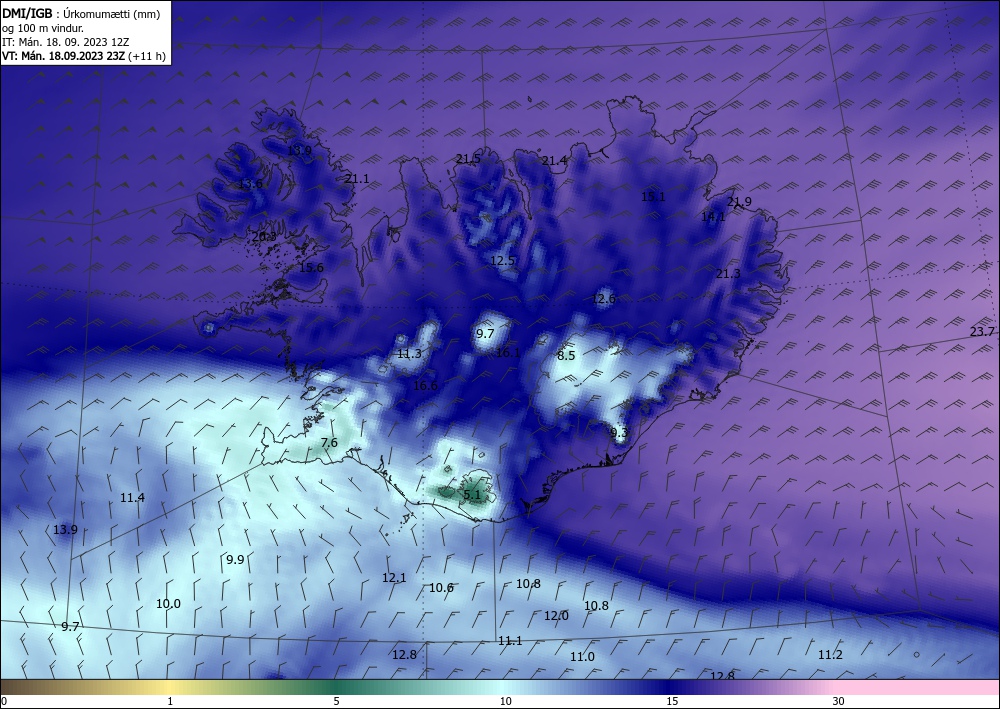
Task: Click the 1 tick label on the color scale
Action: click(x=170, y=701)
